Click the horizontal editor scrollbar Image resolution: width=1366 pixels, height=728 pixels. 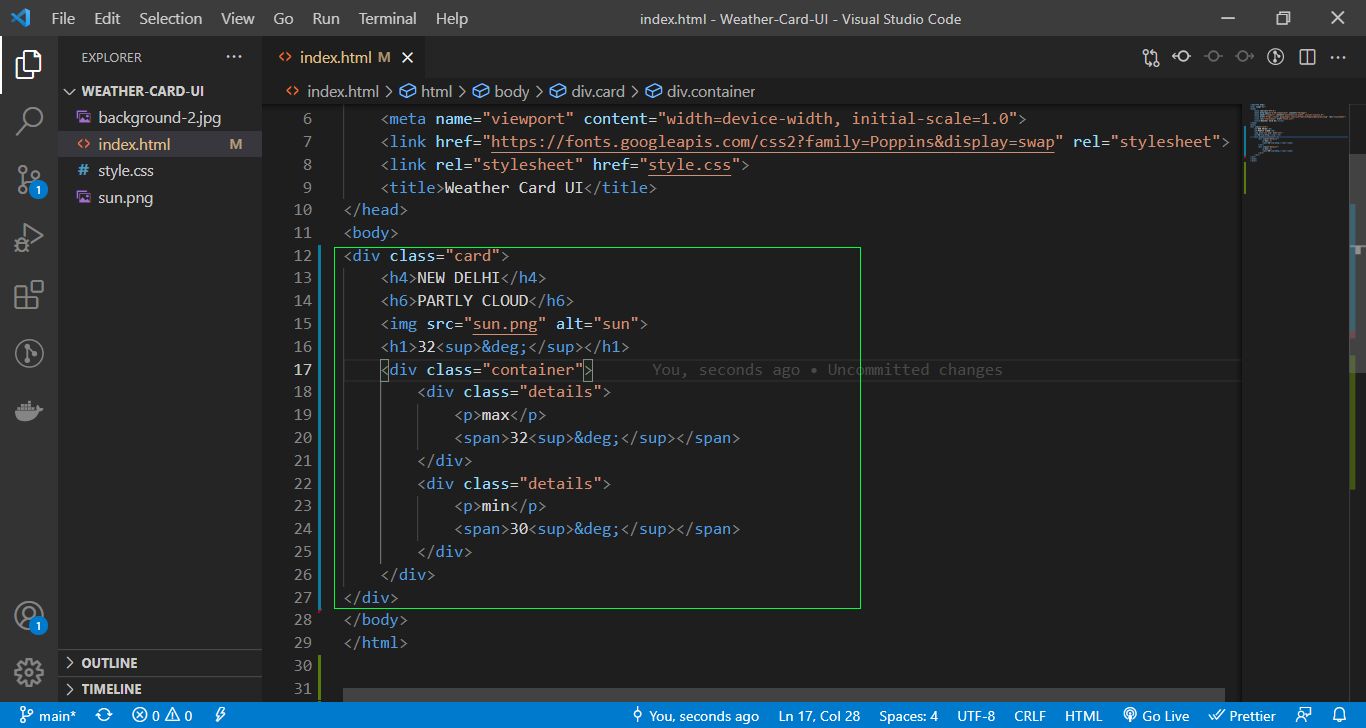[784, 694]
